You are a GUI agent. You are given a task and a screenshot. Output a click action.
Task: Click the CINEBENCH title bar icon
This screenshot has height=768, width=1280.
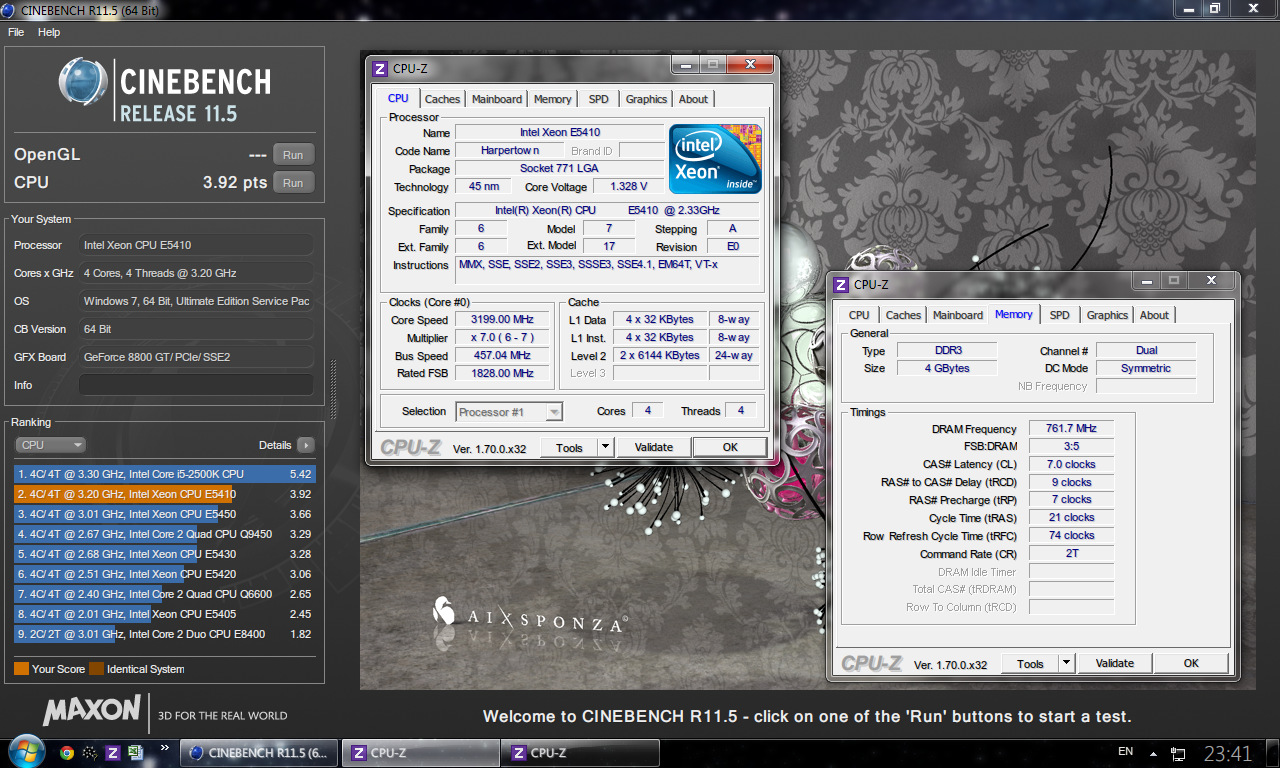coord(10,10)
